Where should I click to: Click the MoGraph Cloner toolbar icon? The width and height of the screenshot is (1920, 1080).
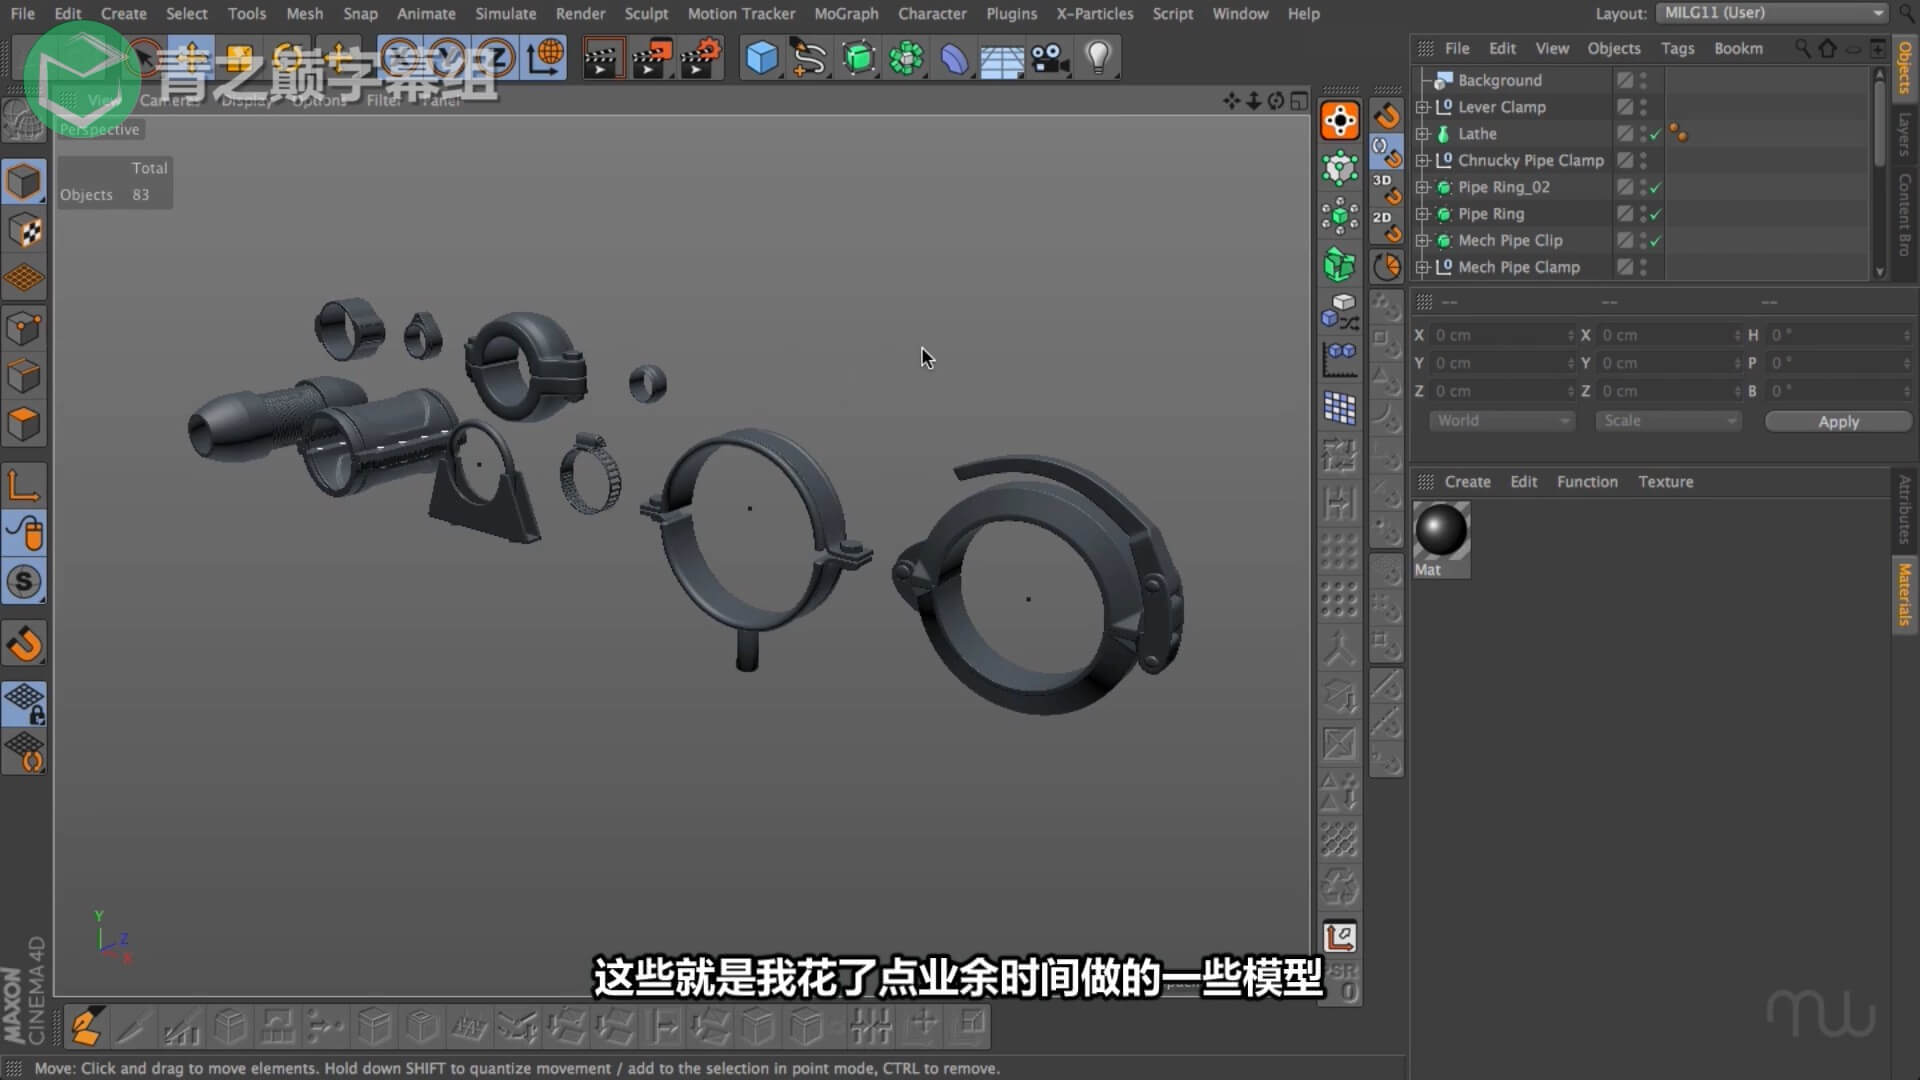[906, 57]
